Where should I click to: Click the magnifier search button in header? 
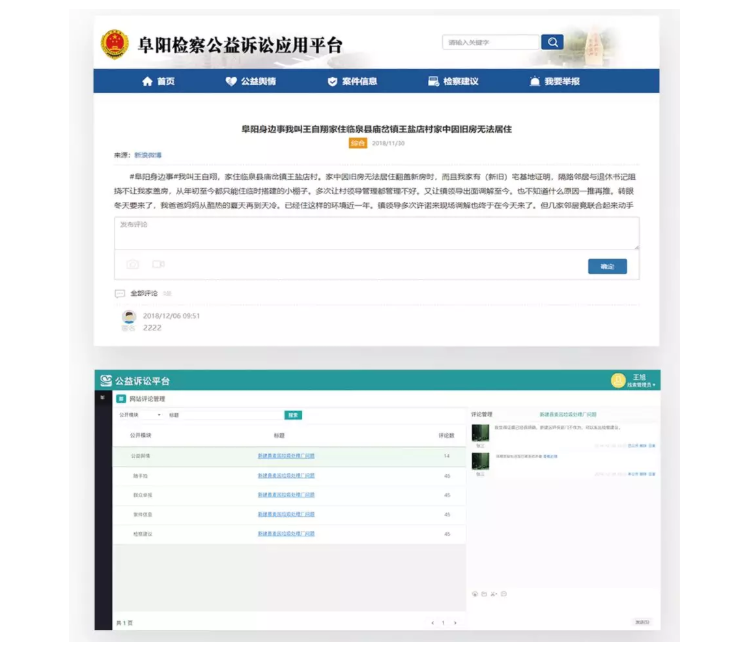tap(552, 42)
